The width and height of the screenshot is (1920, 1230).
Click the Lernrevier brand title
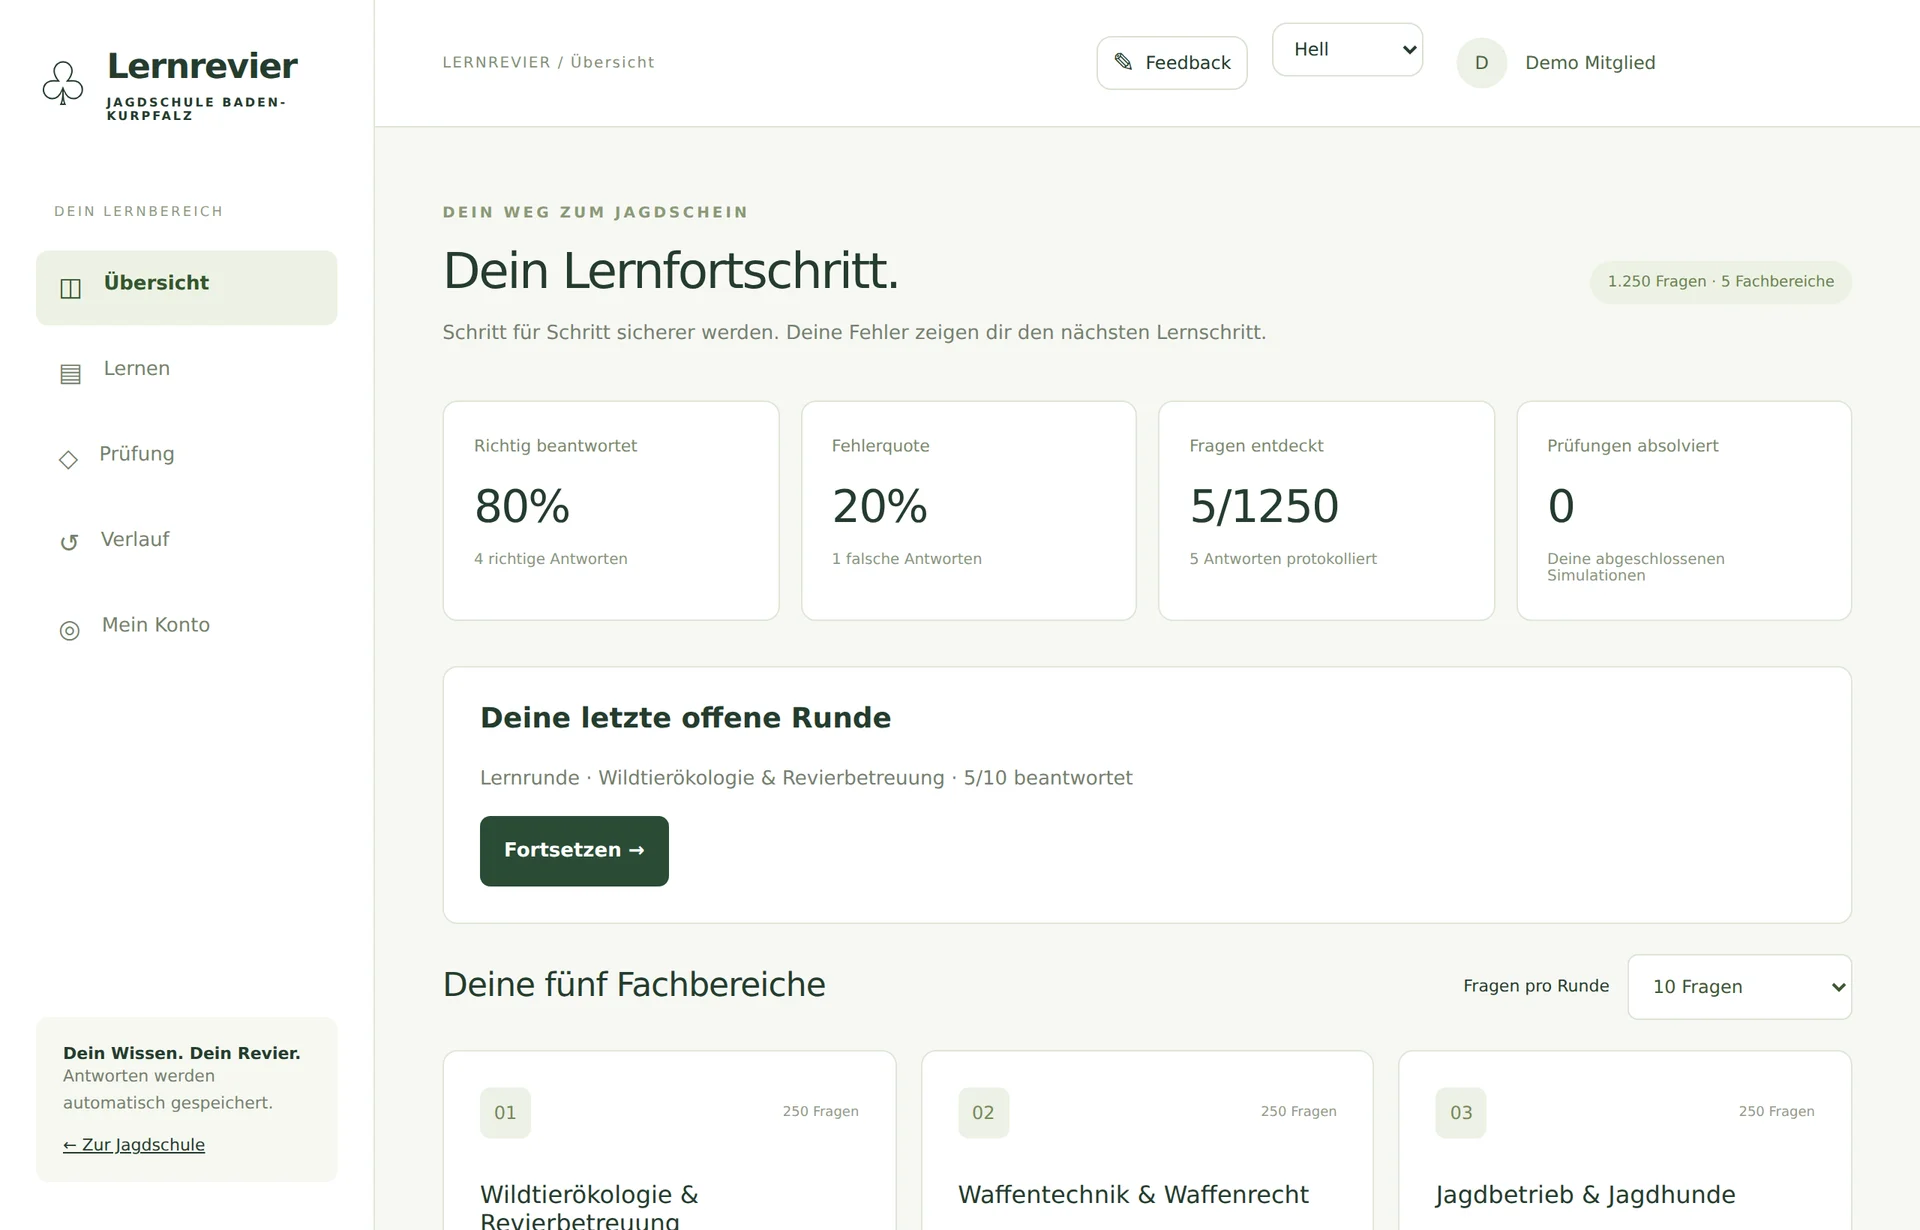pyautogui.click(x=202, y=66)
